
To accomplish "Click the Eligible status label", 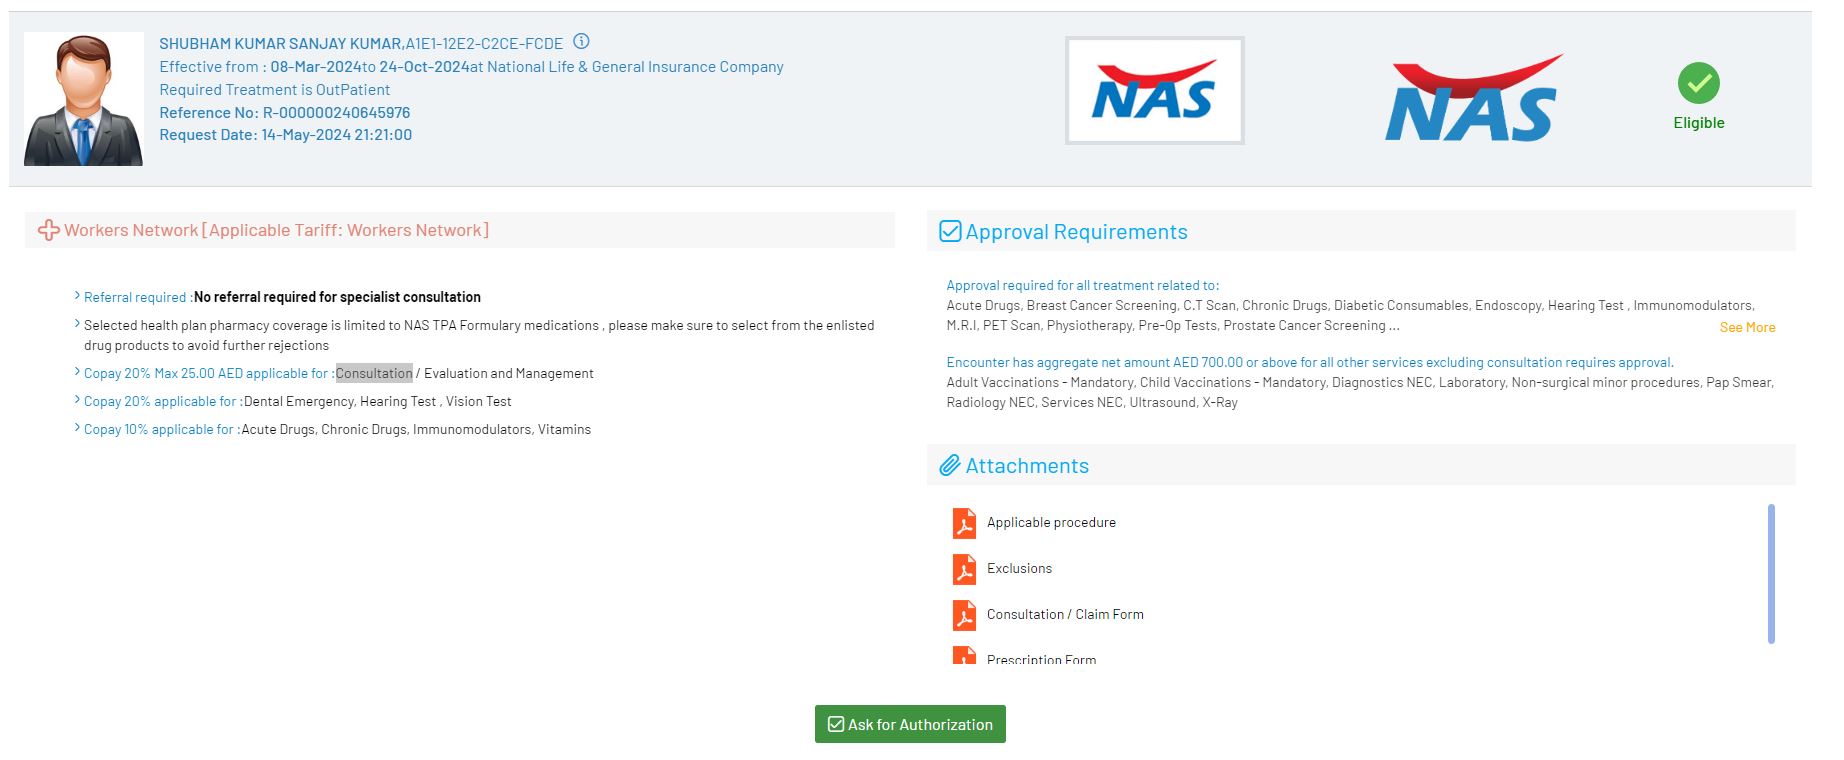I will (x=1699, y=123).
